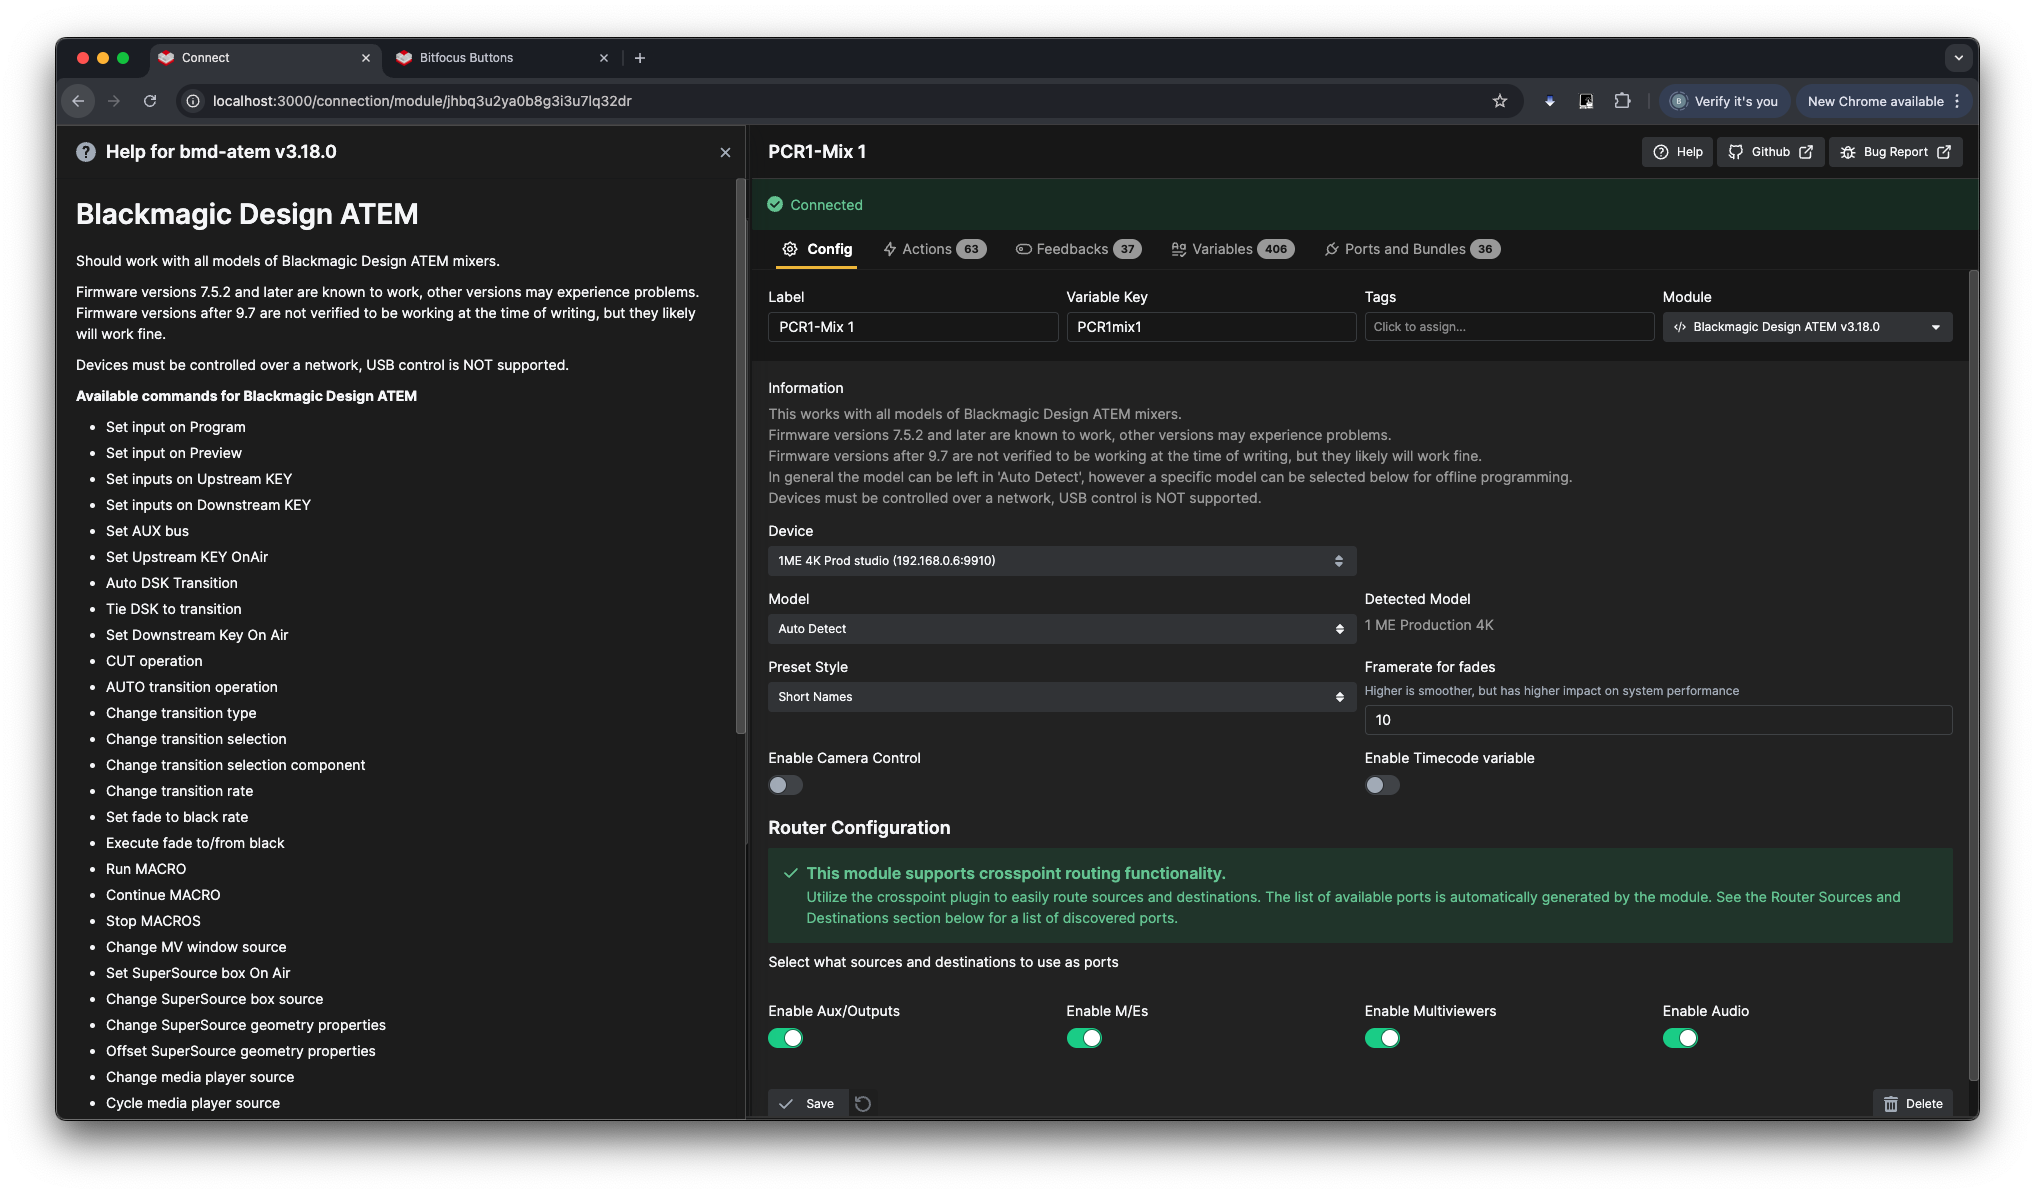Click the Variable Key input field
The height and width of the screenshot is (1194, 2035).
point(1211,327)
